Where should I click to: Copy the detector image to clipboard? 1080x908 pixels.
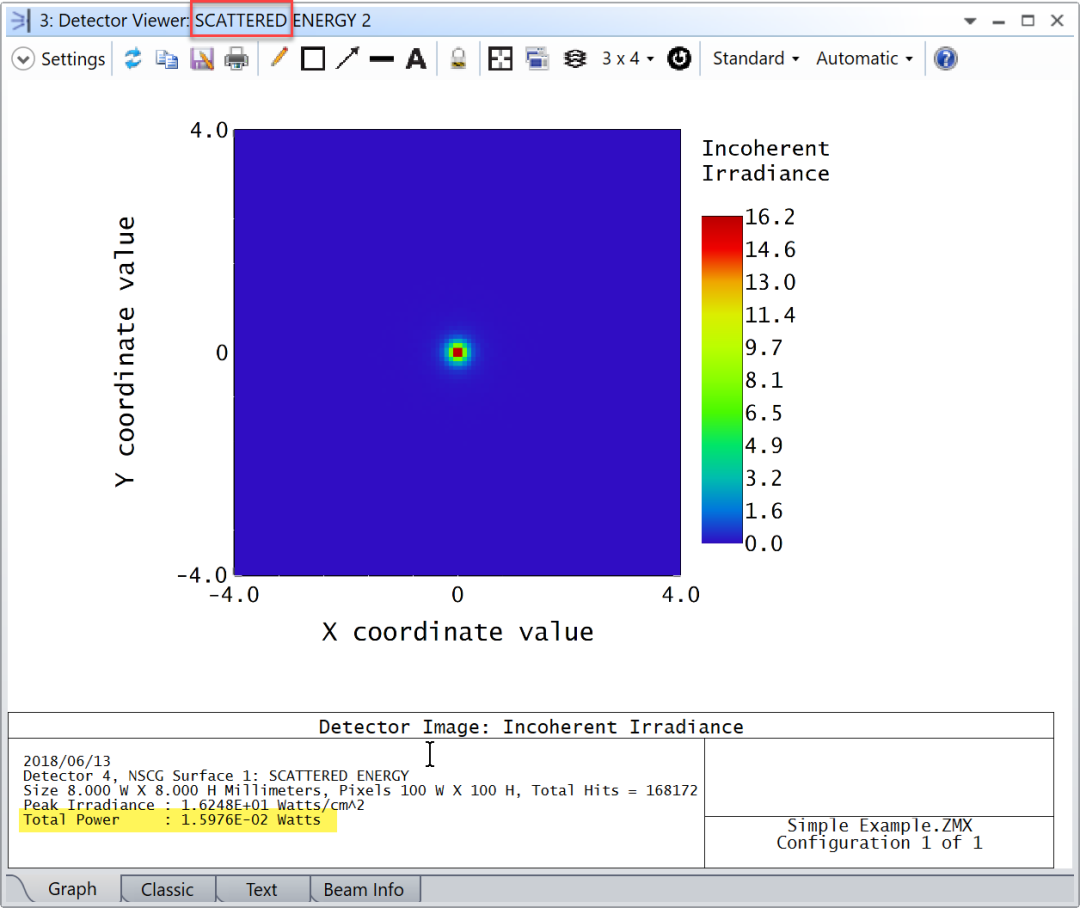[167, 58]
